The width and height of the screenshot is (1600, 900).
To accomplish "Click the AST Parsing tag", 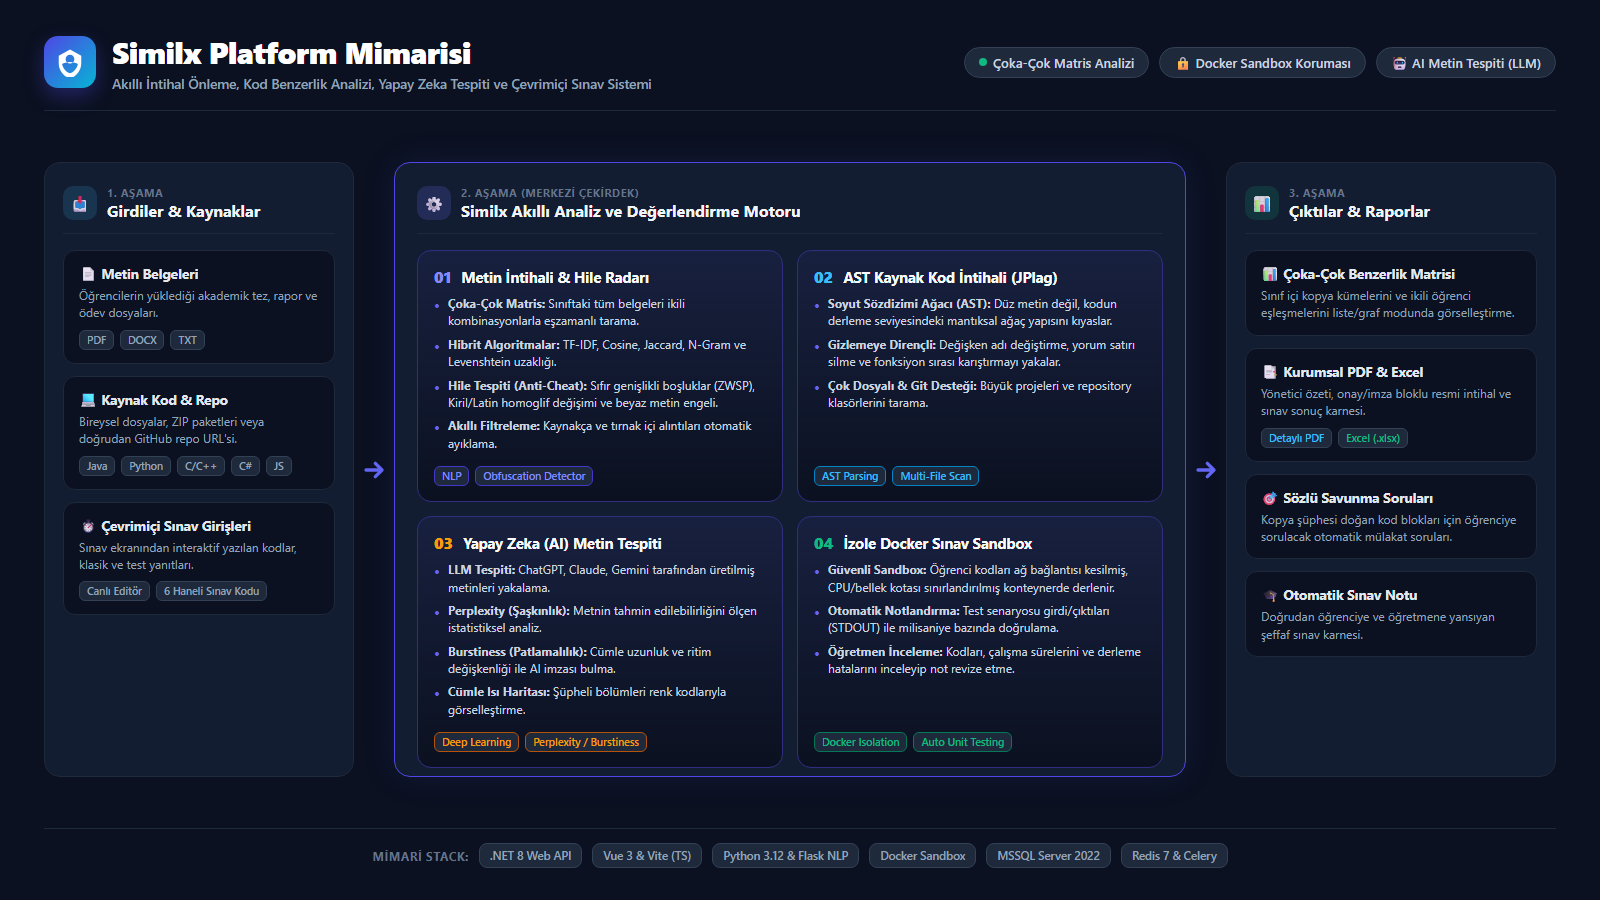I will tap(850, 476).
